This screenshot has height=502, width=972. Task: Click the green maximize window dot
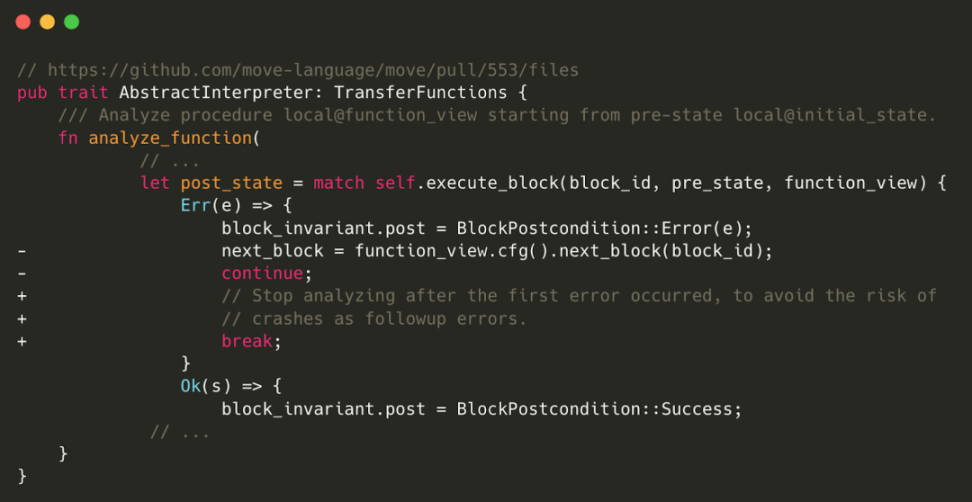pyautogui.click(x=71, y=22)
